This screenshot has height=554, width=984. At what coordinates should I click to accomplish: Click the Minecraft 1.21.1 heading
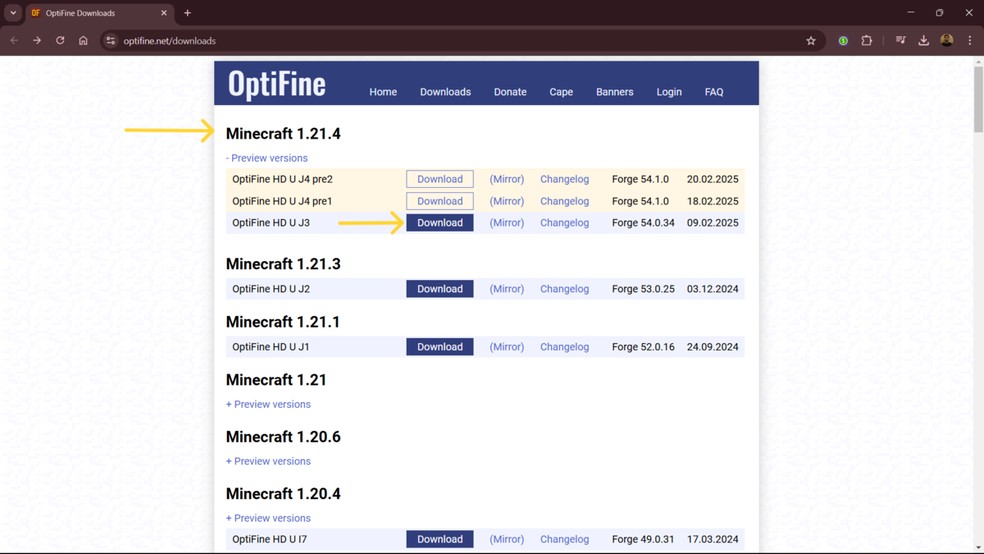point(283,322)
